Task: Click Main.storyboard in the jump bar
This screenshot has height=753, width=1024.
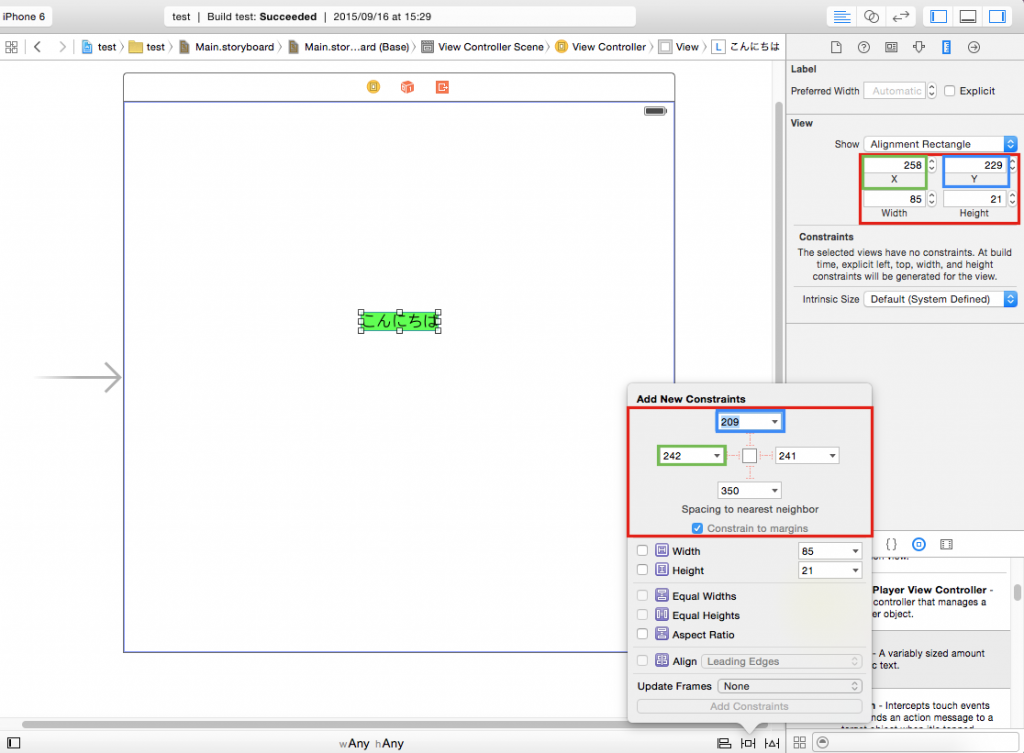Action: point(235,47)
